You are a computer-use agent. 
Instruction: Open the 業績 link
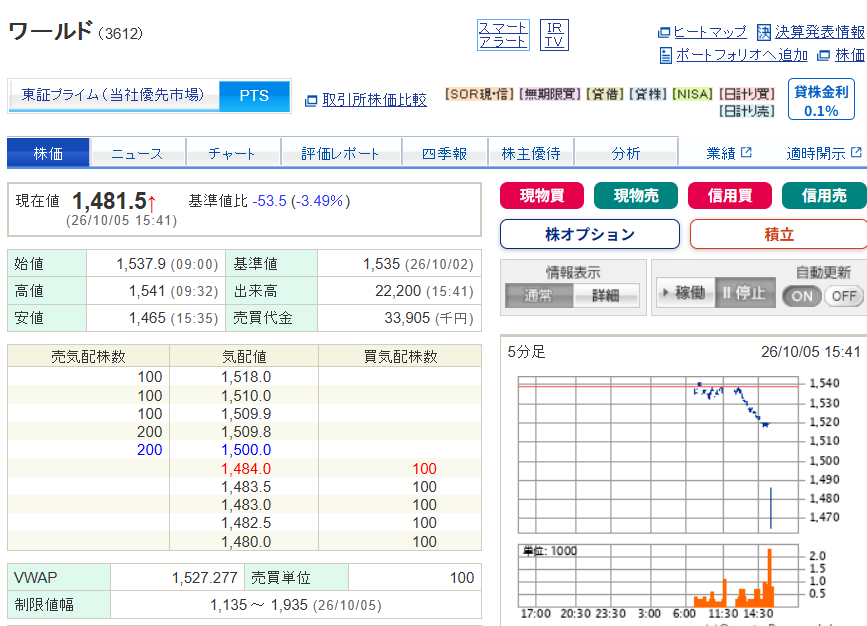point(721,153)
